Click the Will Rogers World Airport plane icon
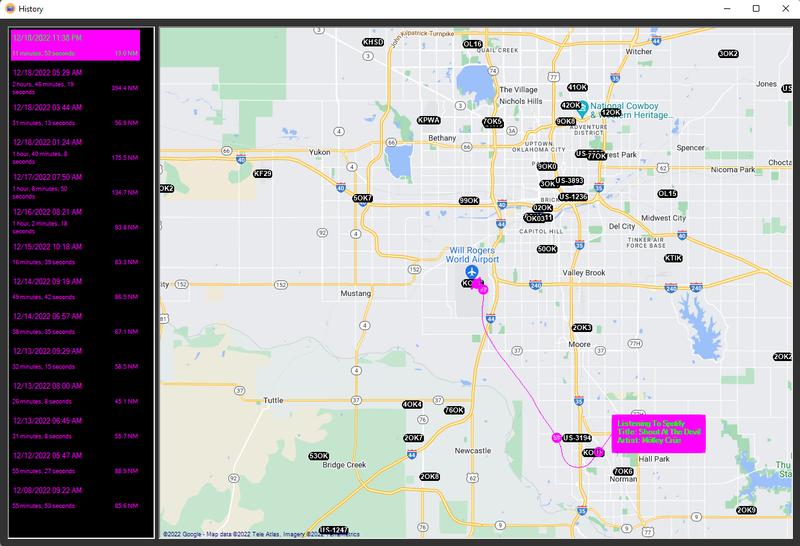Screen dimensions: 800x546 click(472, 271)
